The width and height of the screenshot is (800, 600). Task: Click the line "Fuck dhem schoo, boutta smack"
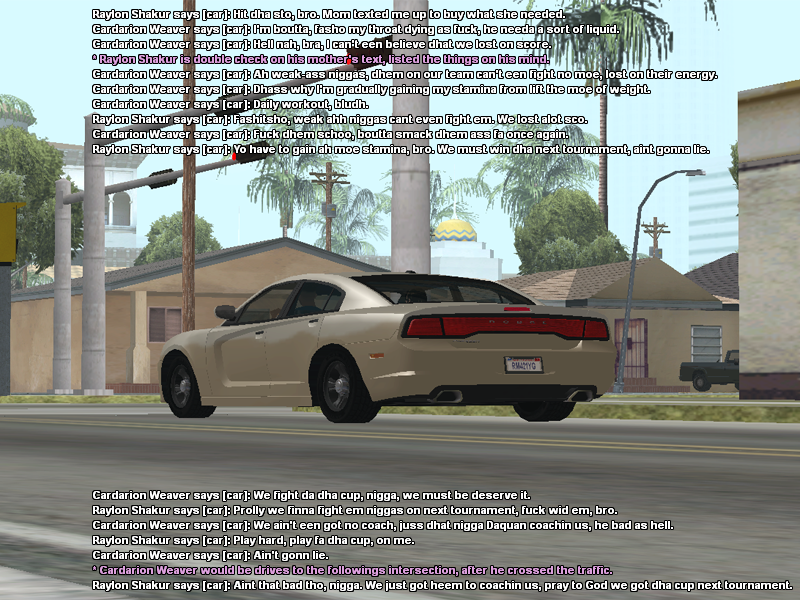[x=330, y=134]
